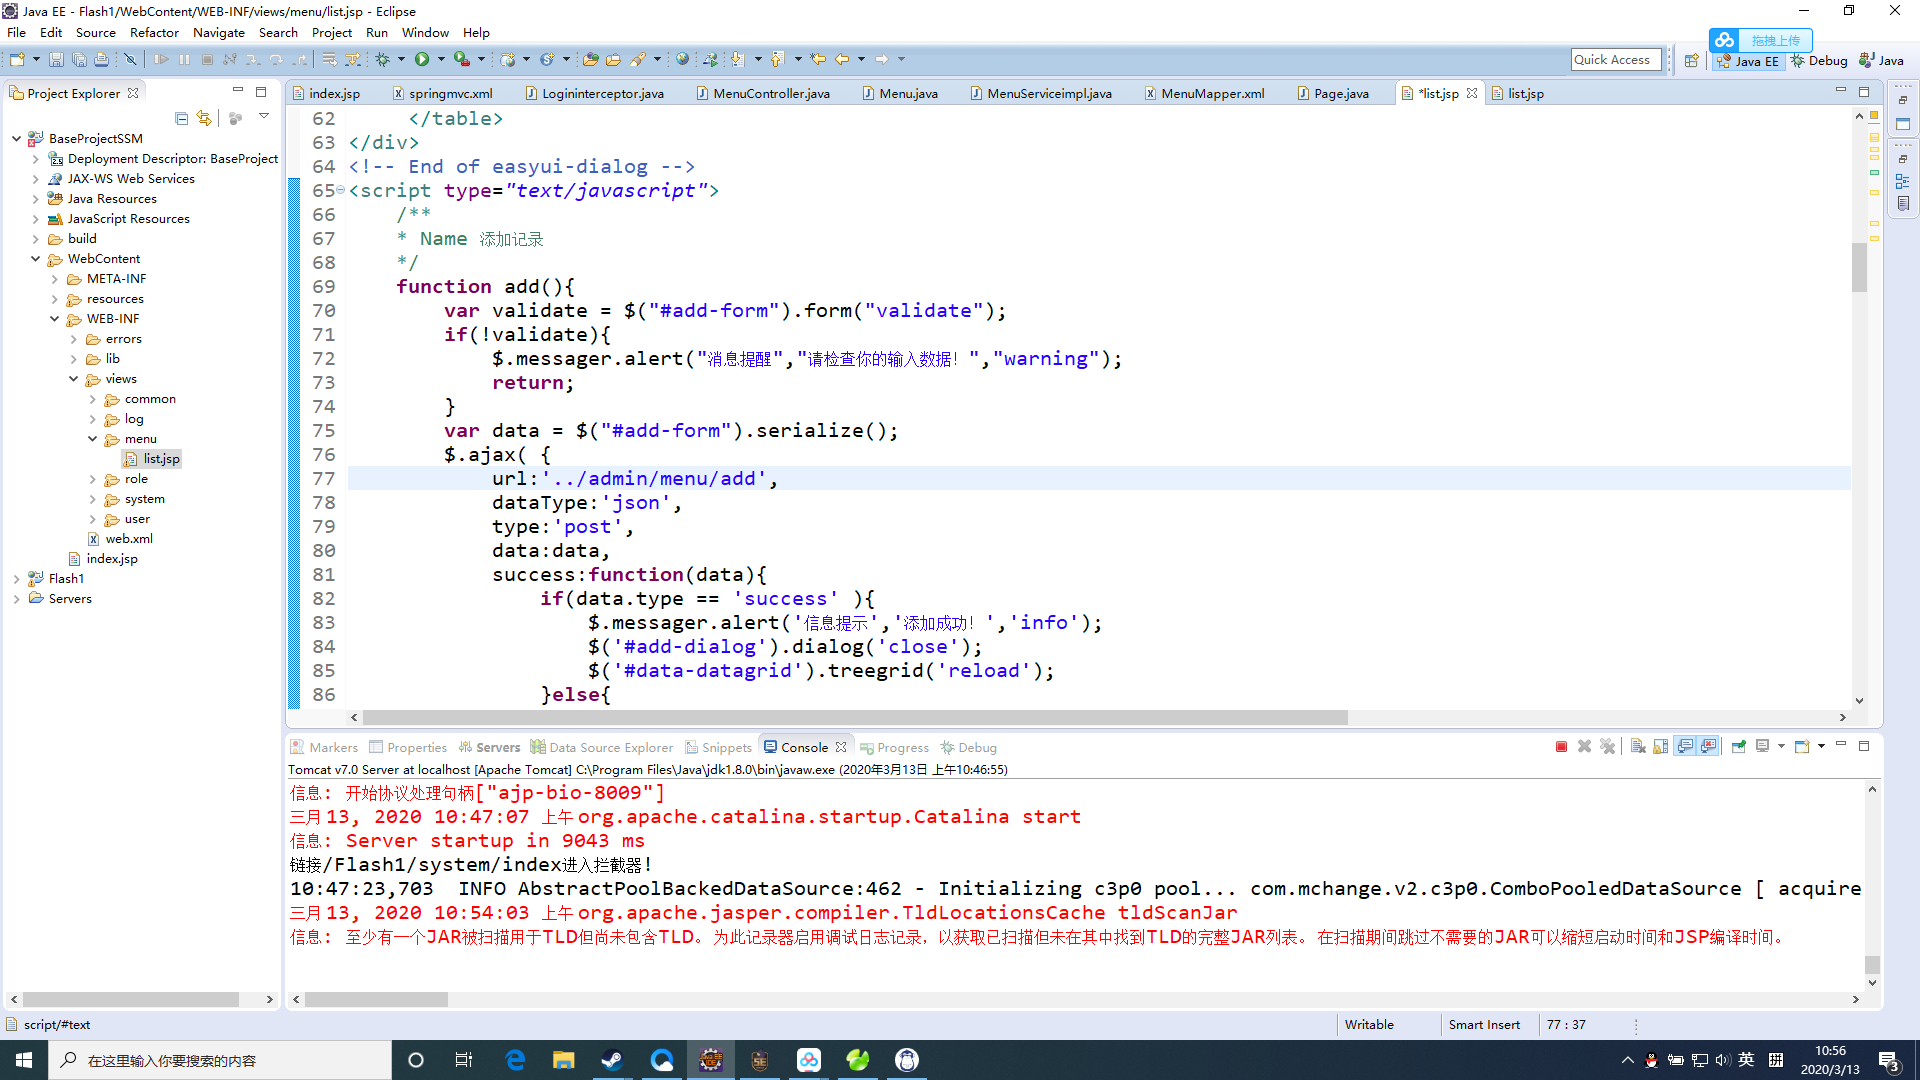This screenshot has width=1920, height=1080.
Task: Click the Open Type icon in toolbar
Action: [591, 60]
